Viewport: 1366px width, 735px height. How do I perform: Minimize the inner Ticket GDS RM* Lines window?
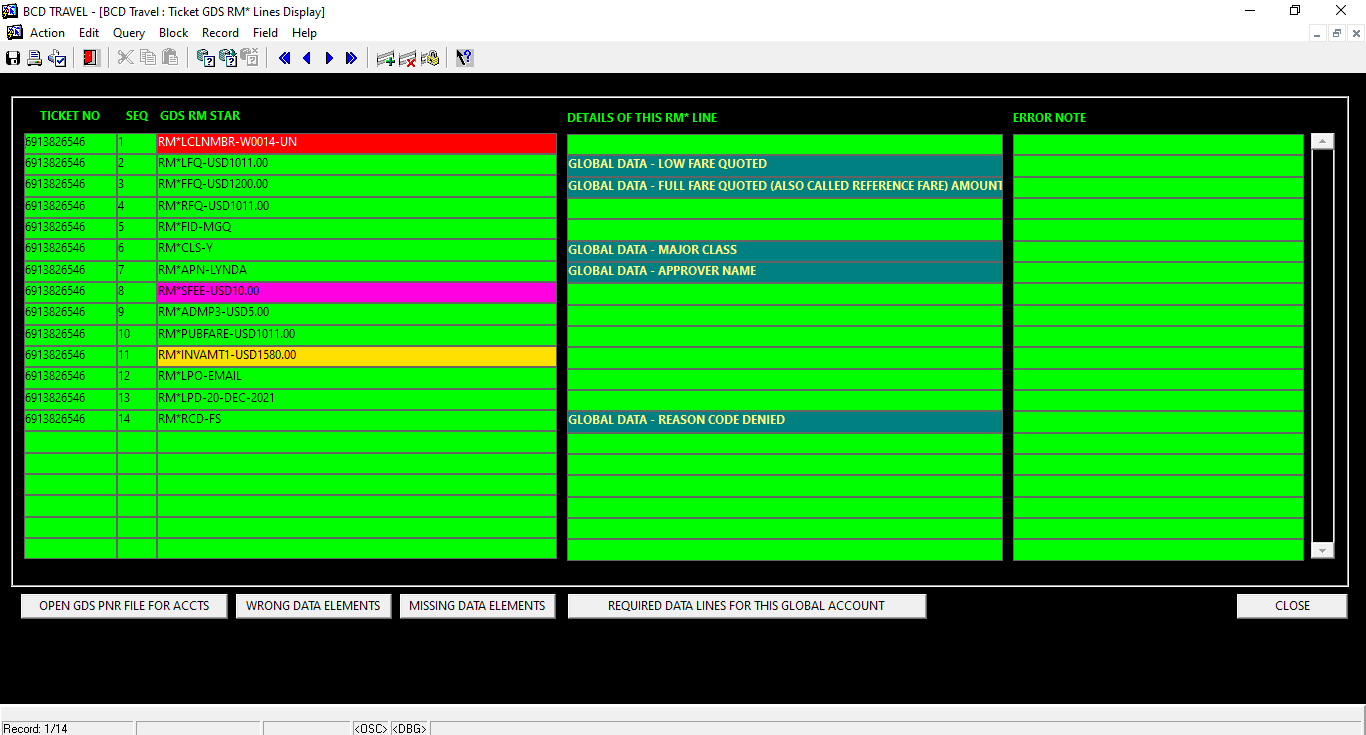click(x=1318, y=33)
